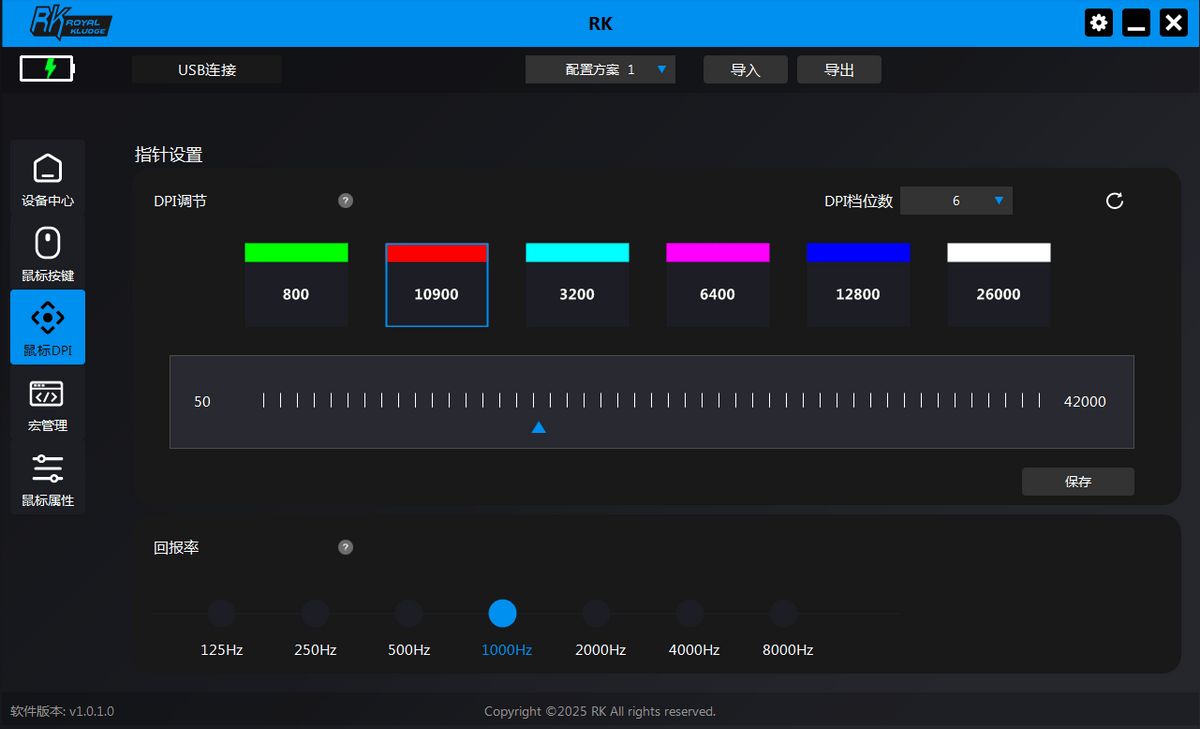Open the 鼠标按键 mouse buttons page
This screenshot has height=729, width=1200.
point(48,253)
